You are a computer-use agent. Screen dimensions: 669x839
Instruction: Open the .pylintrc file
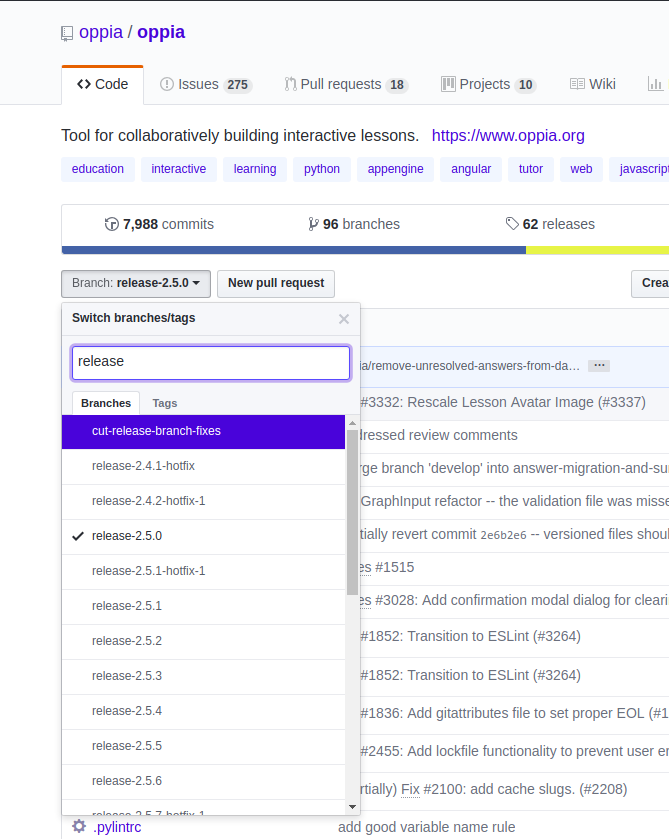pyautogui.click(x=117, y=827)
